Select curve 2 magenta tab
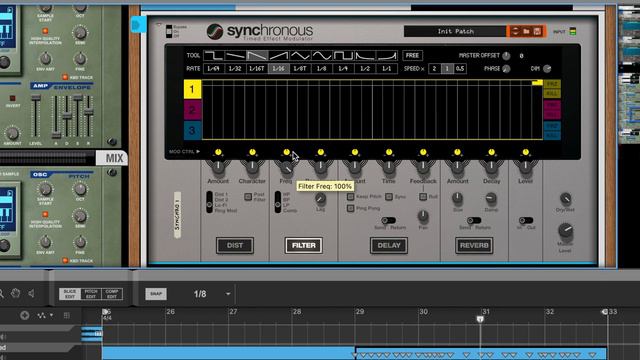The width and height of the screenshot is (640, 360). click(192, 110)
